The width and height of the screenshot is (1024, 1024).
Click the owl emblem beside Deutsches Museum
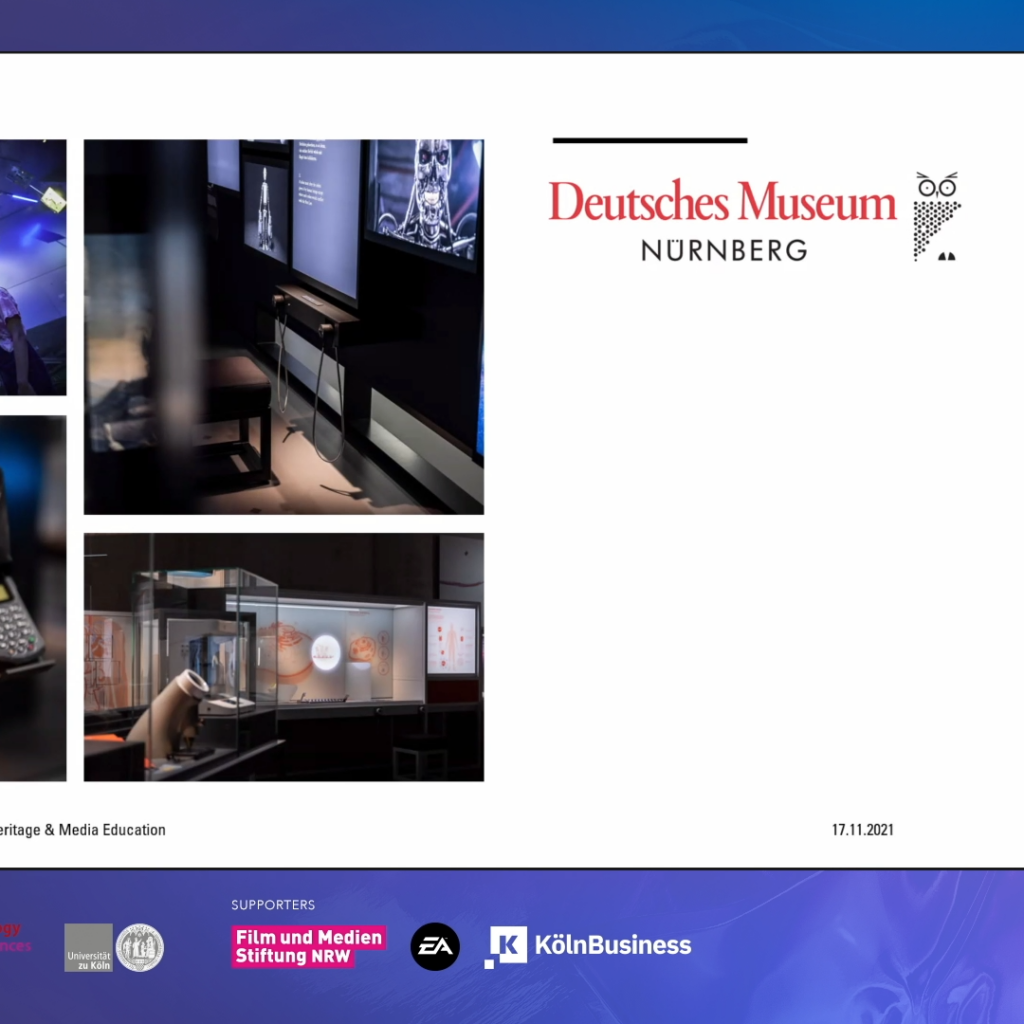[938, 217]
